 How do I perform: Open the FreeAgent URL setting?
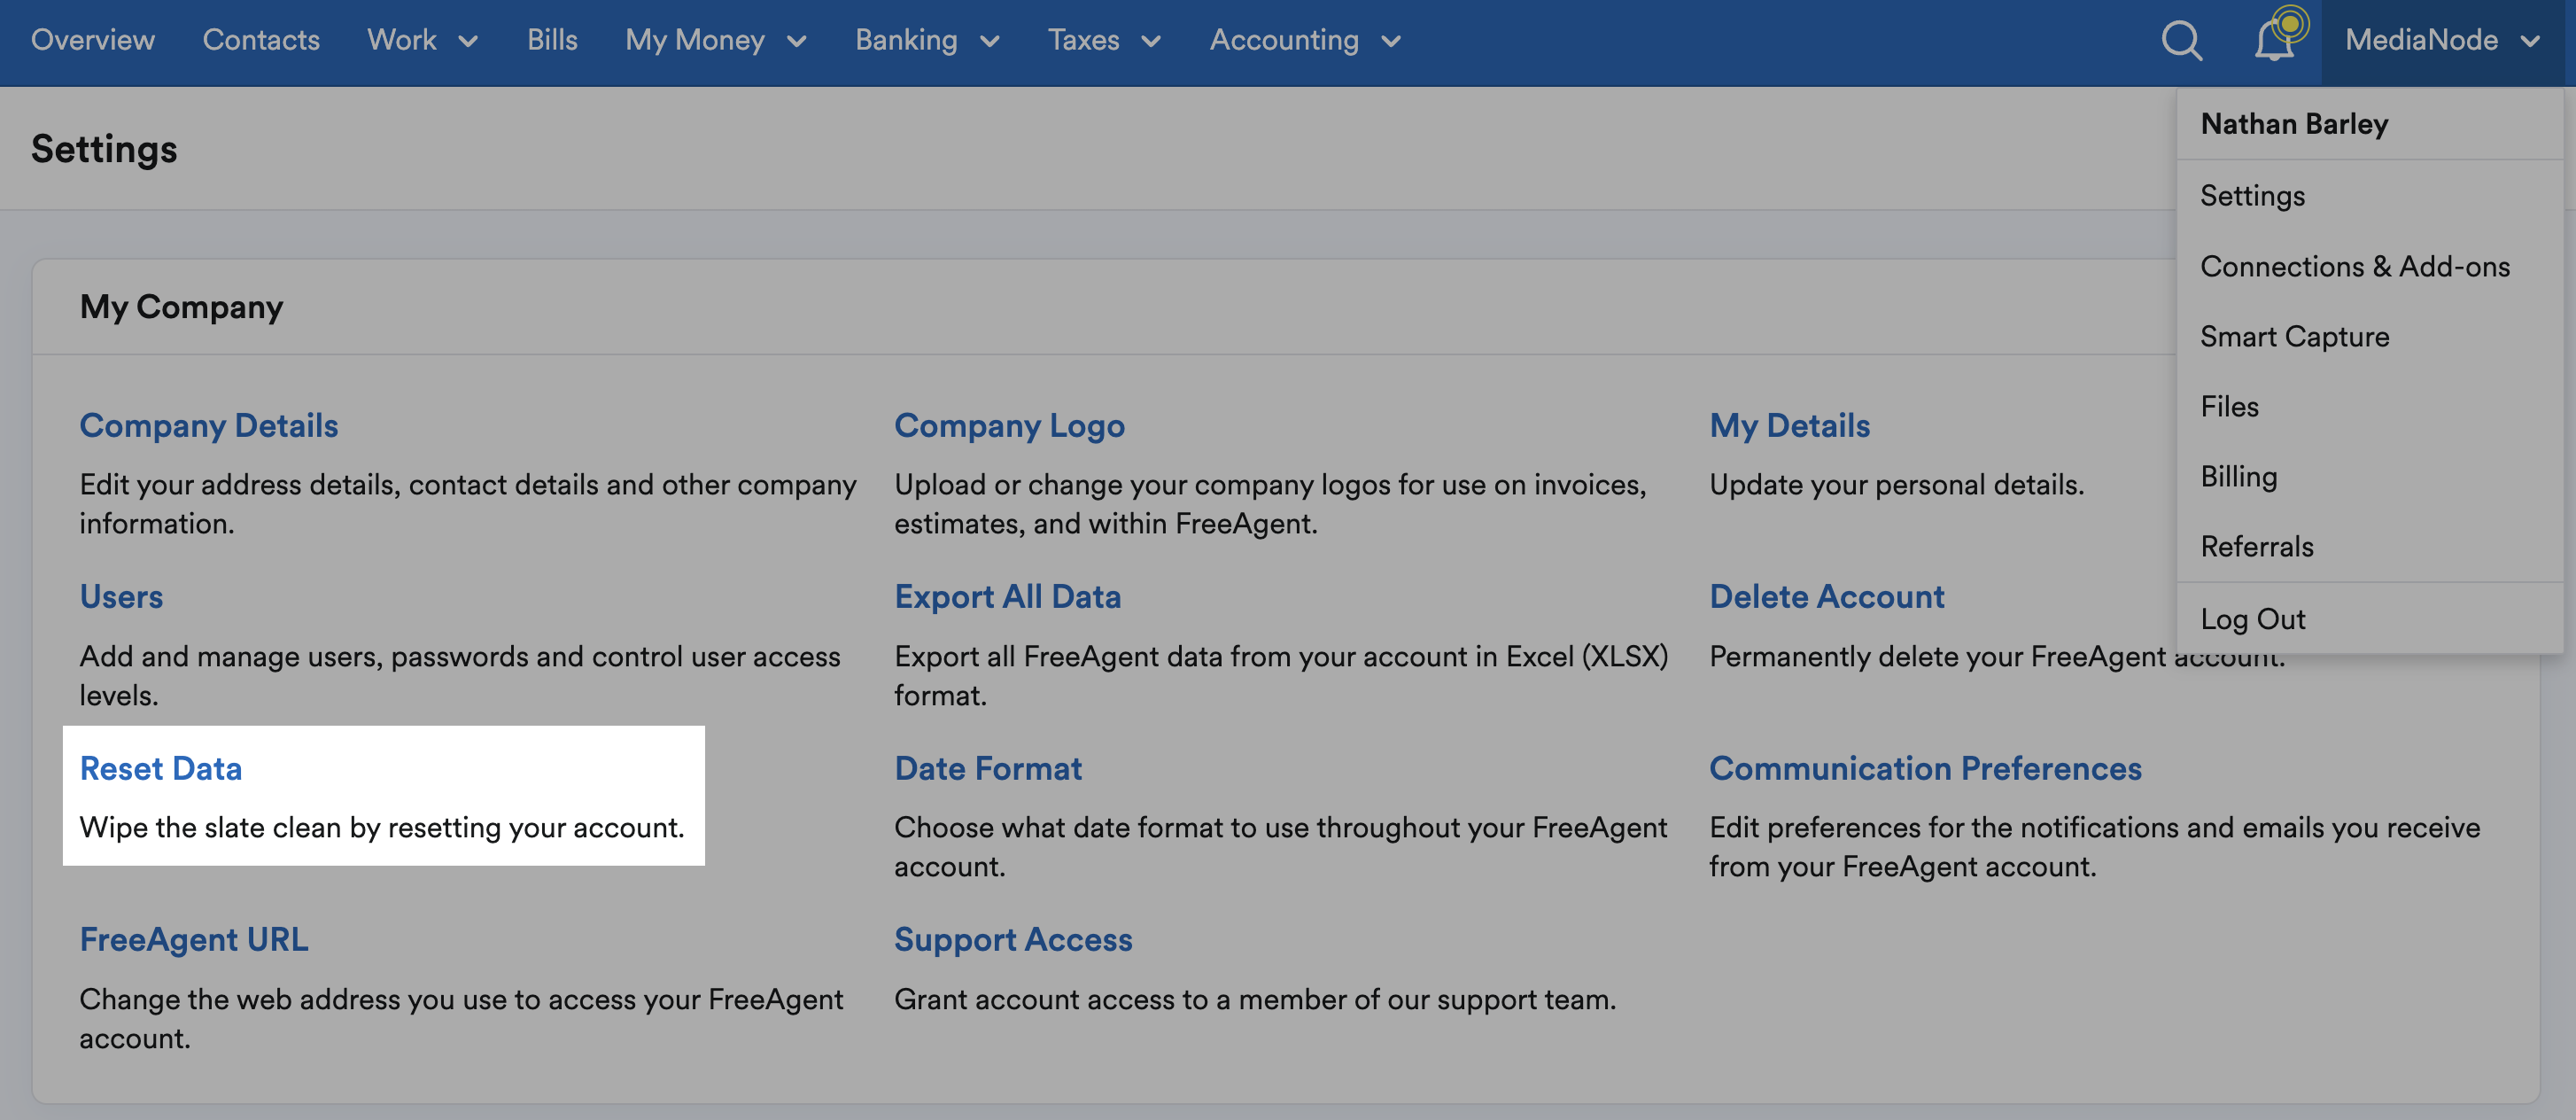click(x=194, y=940)
